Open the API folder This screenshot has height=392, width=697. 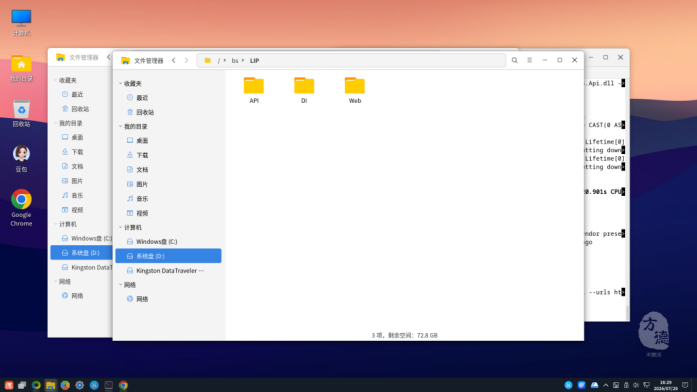click(254, 90)
